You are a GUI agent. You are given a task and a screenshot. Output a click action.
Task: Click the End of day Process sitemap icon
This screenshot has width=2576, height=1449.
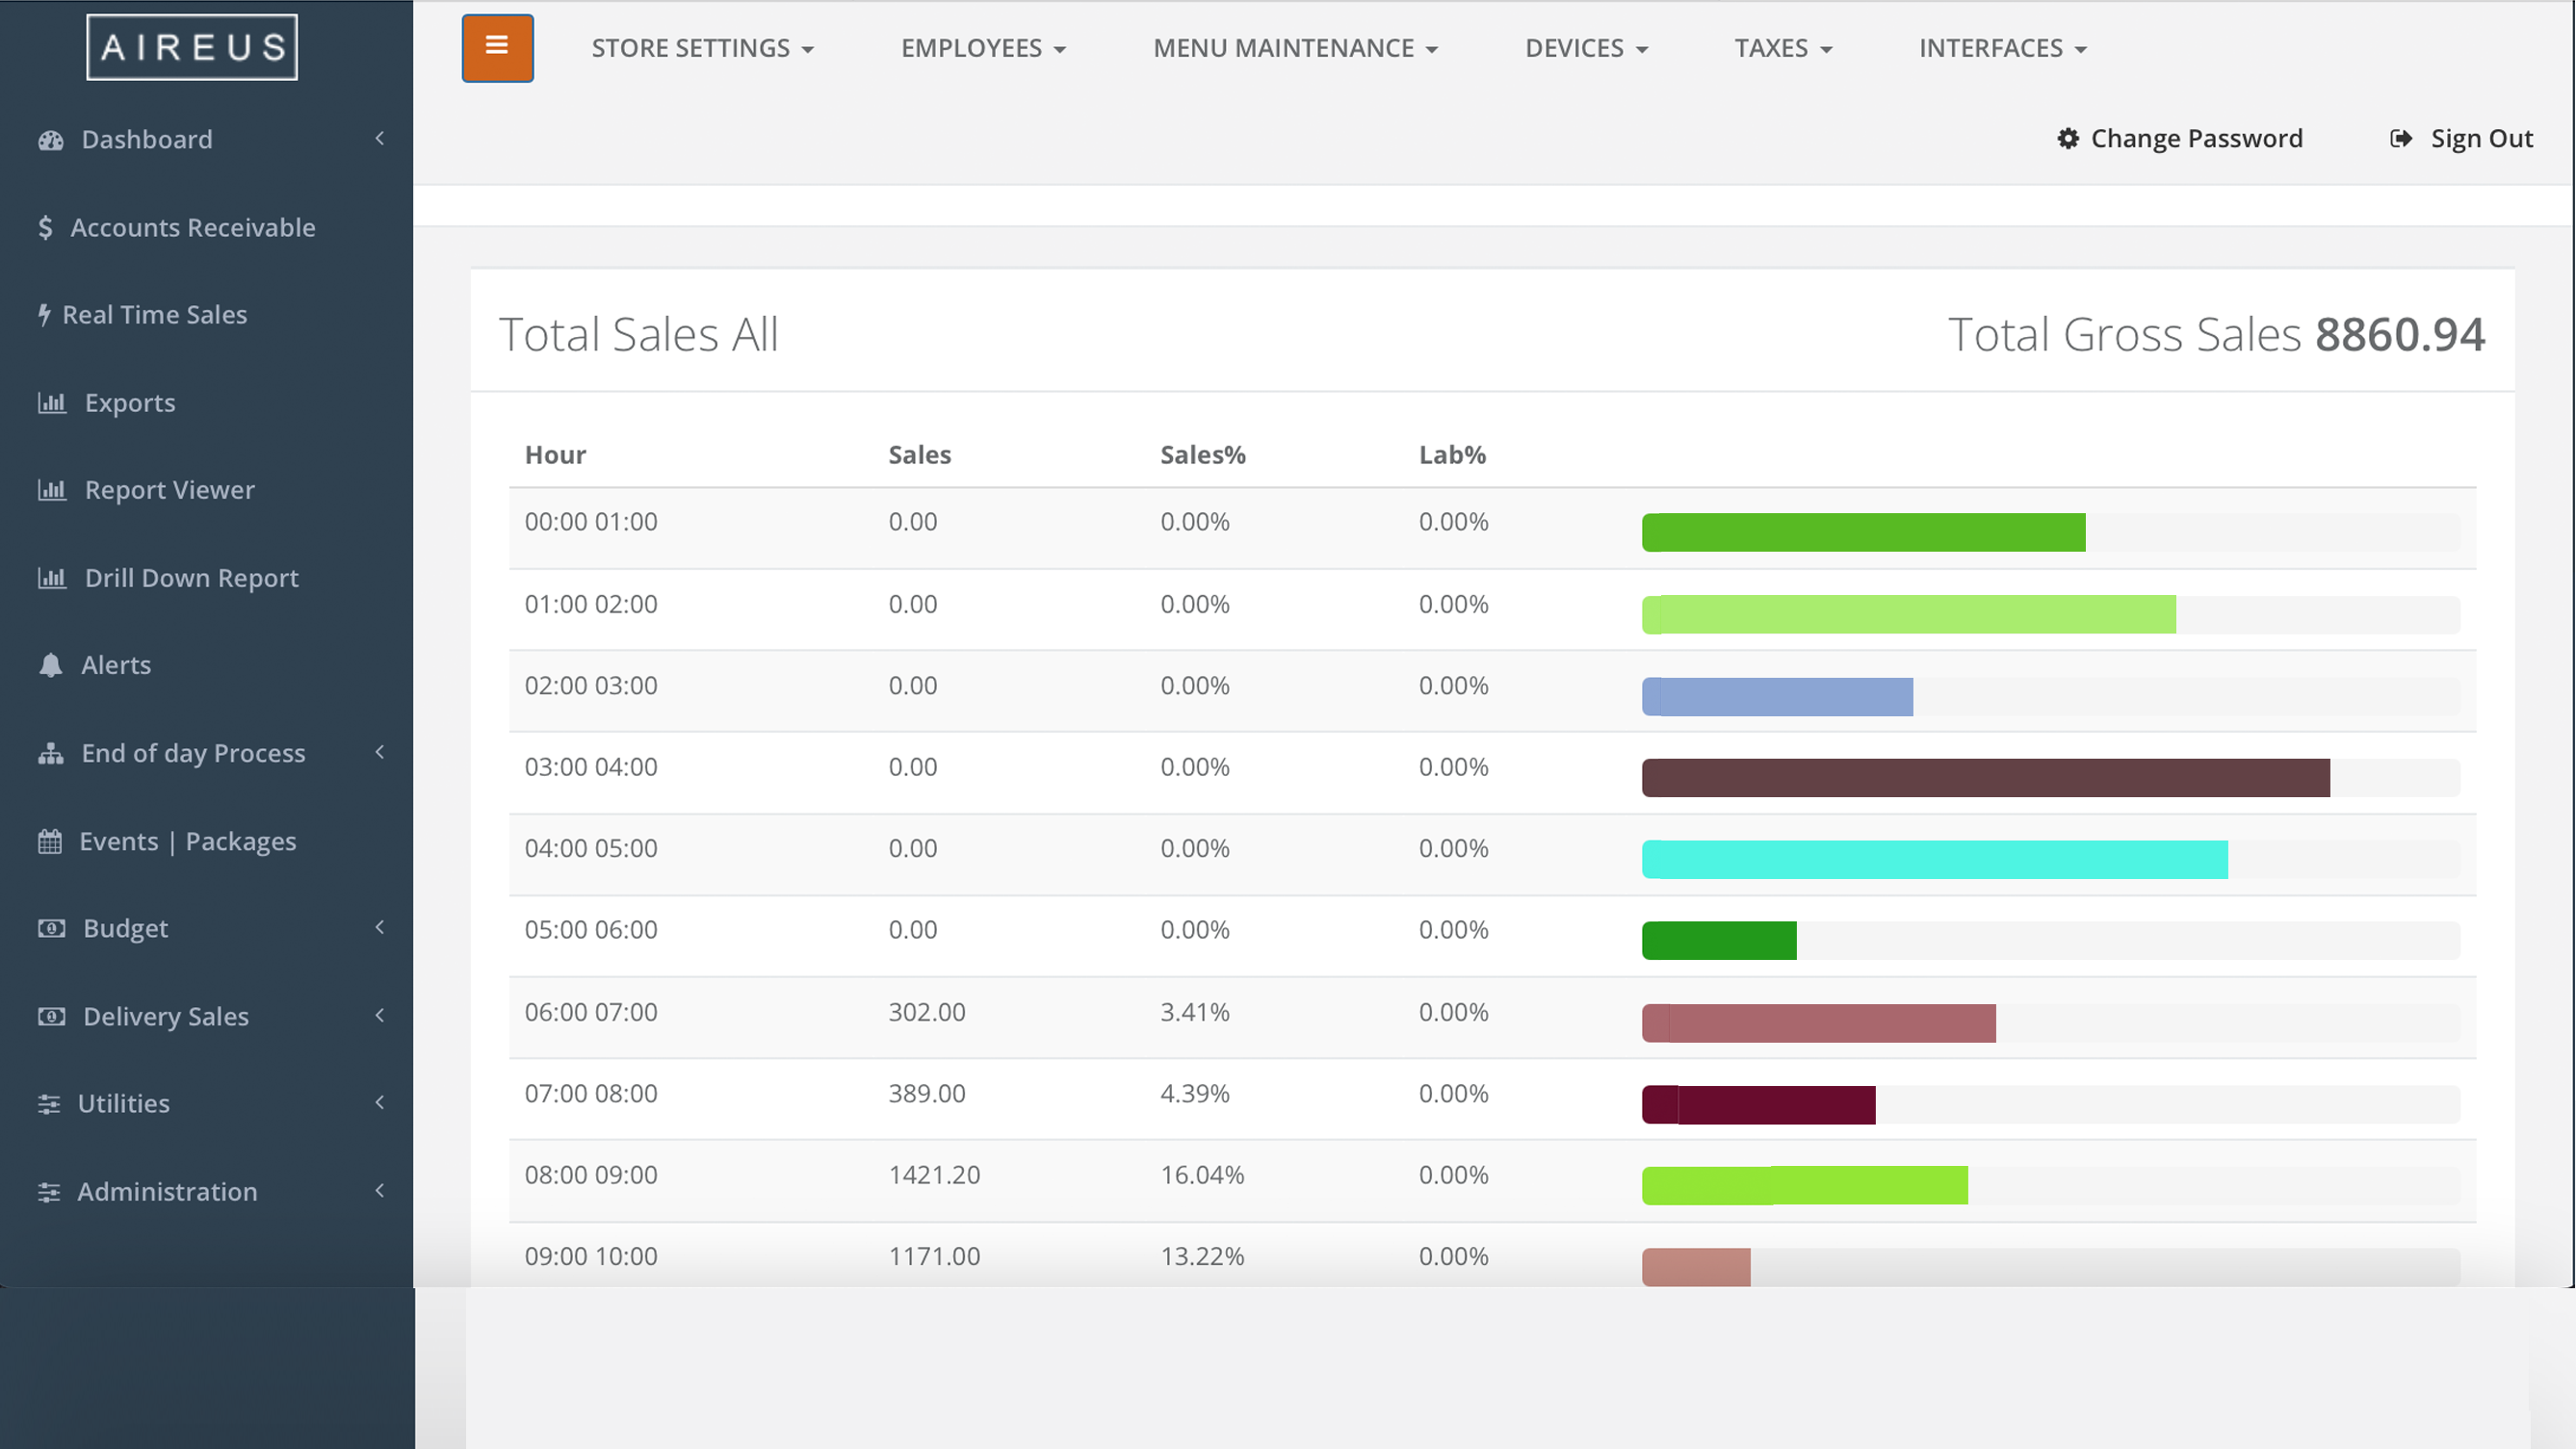(50, 753)
